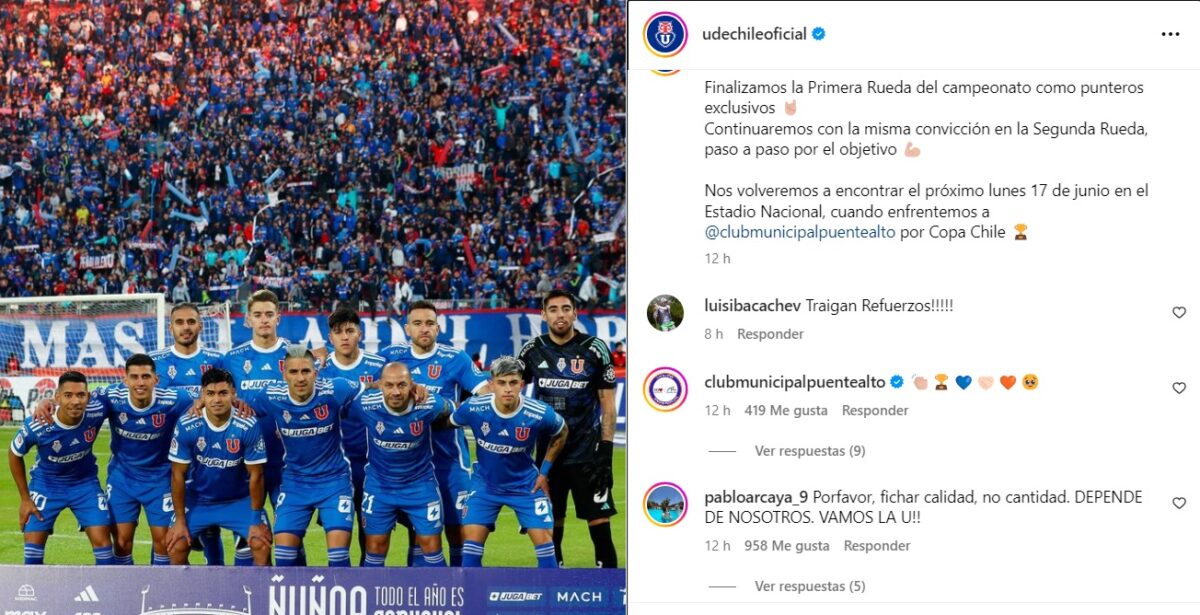Open the three-dot more options menu
Screen dimensions: 1200x615
1170,34
